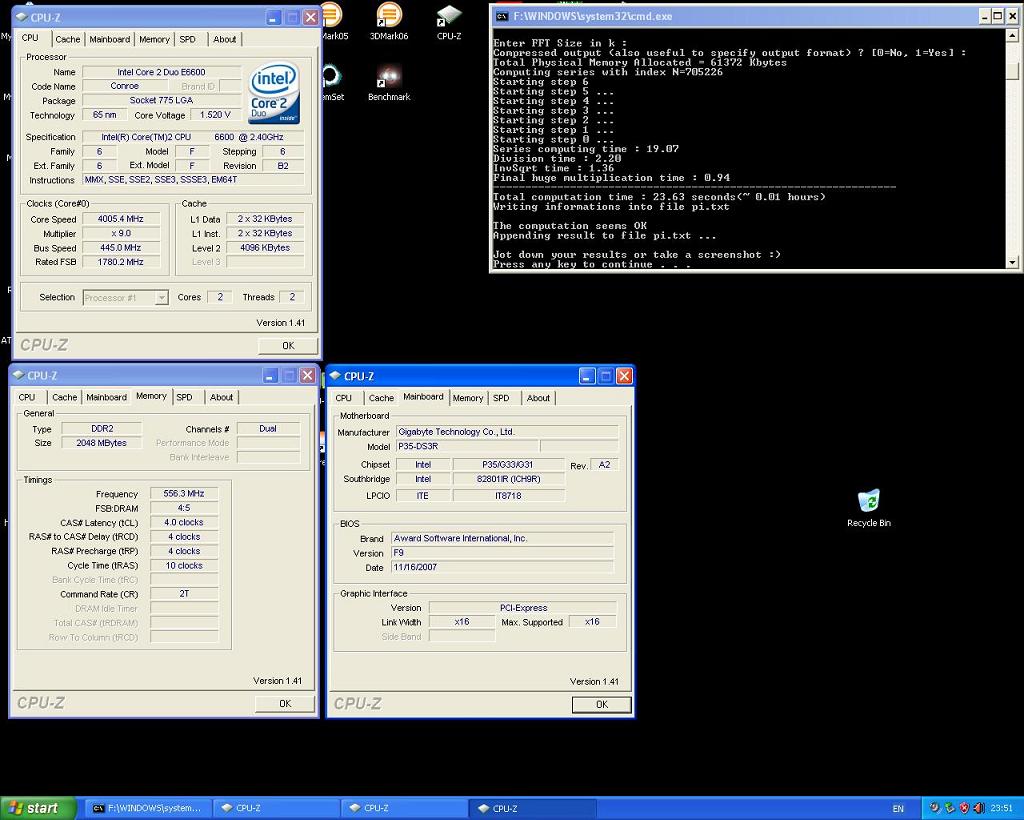Click cmd.exe window title icon
This screenshot has width=1024, height=820.
[x=502, y=16]
